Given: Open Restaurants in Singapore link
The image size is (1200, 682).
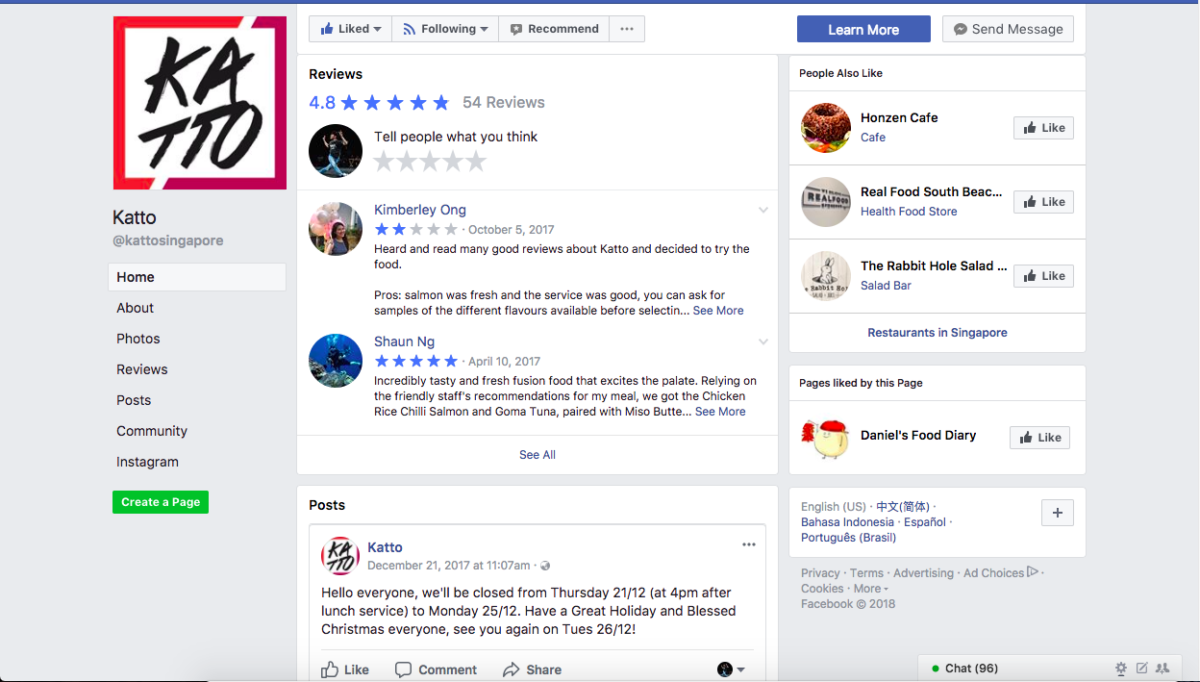Looking at the screenshot, I should pos(936,332).
